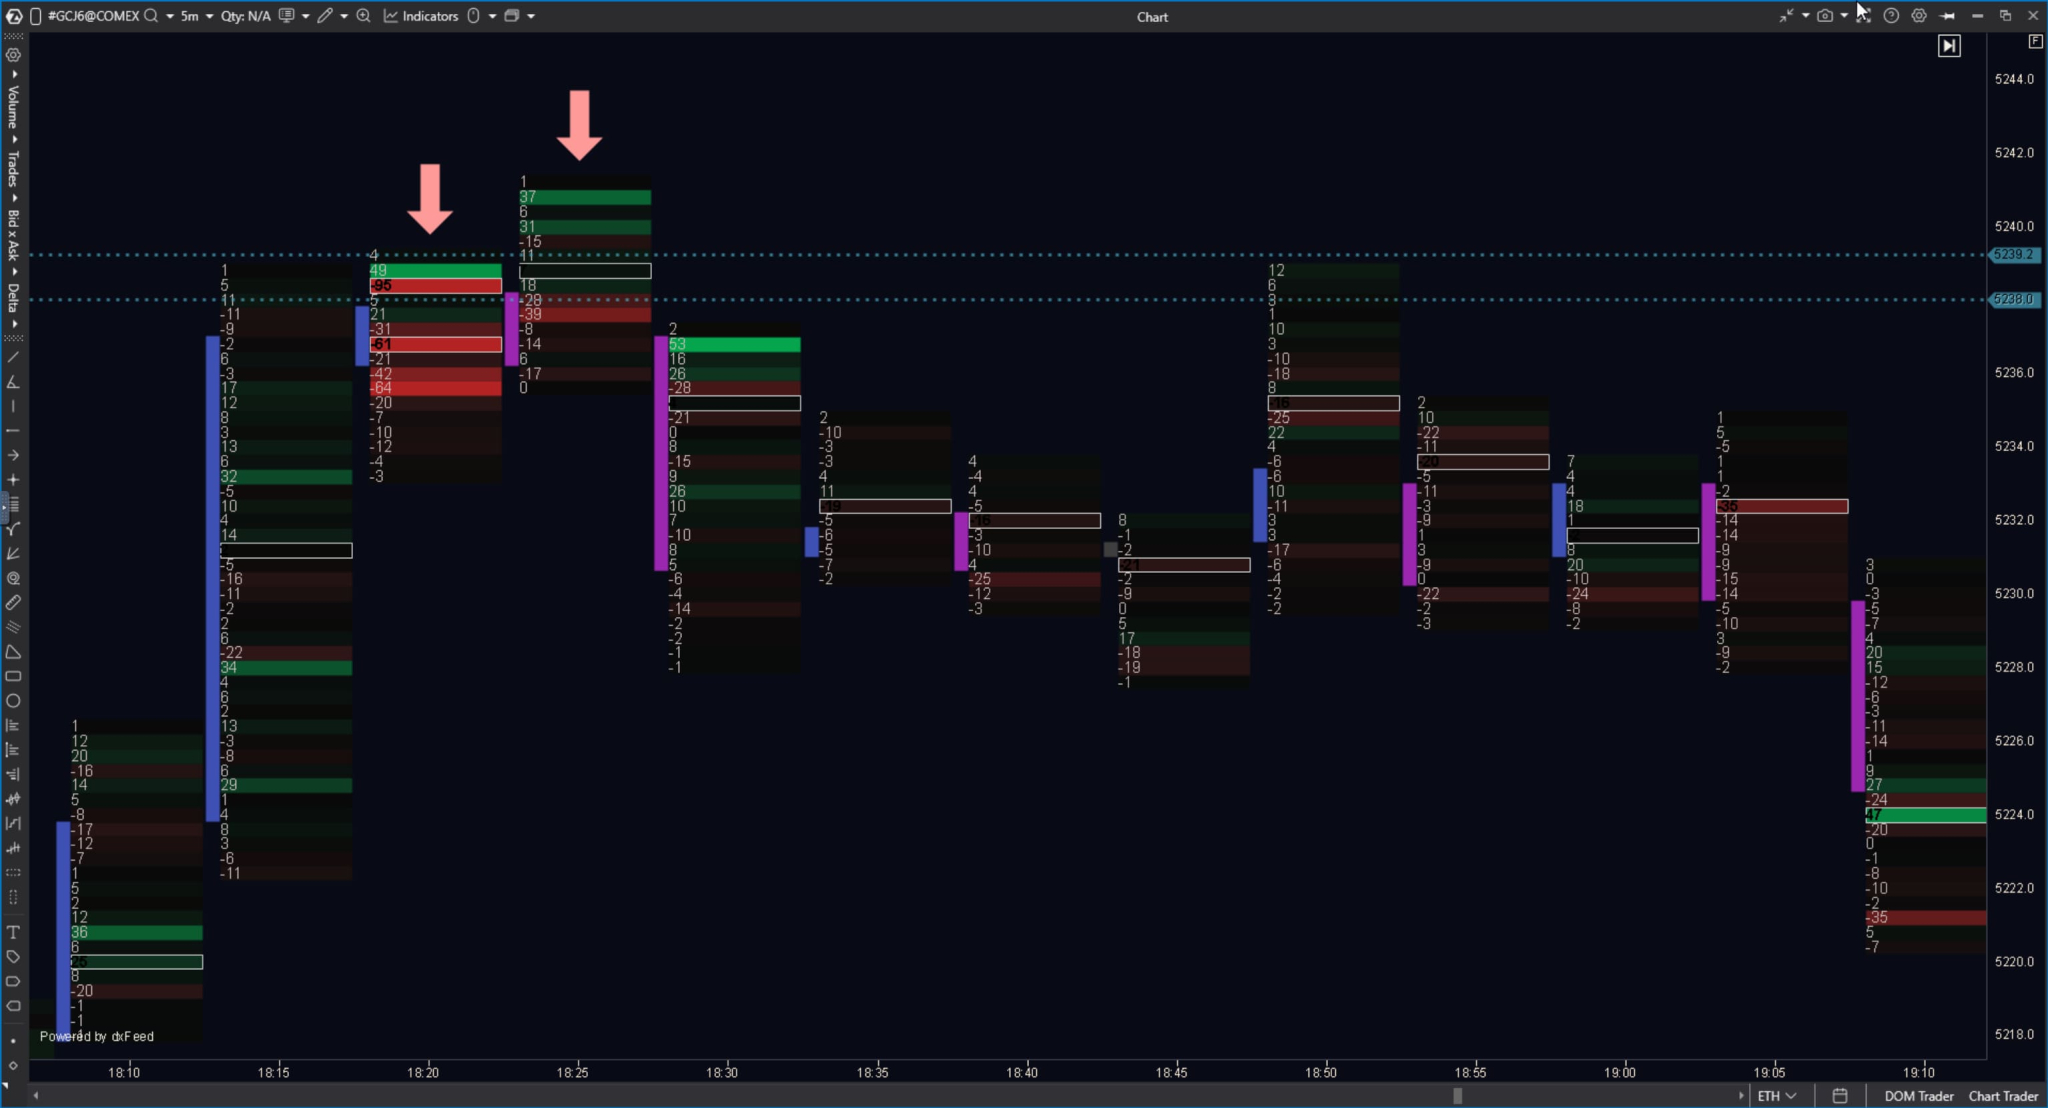Toggle the pin window icon
Image resolution: width=2048 pixels, height=1108 pixels.
[1947, 16]
